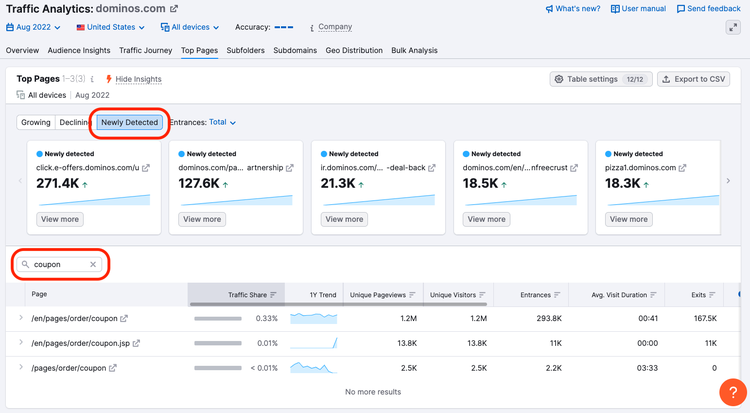Image resolution: width=750 pixels, height=413 pixels.
Task: Open What's new link
Action: [573, 9]
